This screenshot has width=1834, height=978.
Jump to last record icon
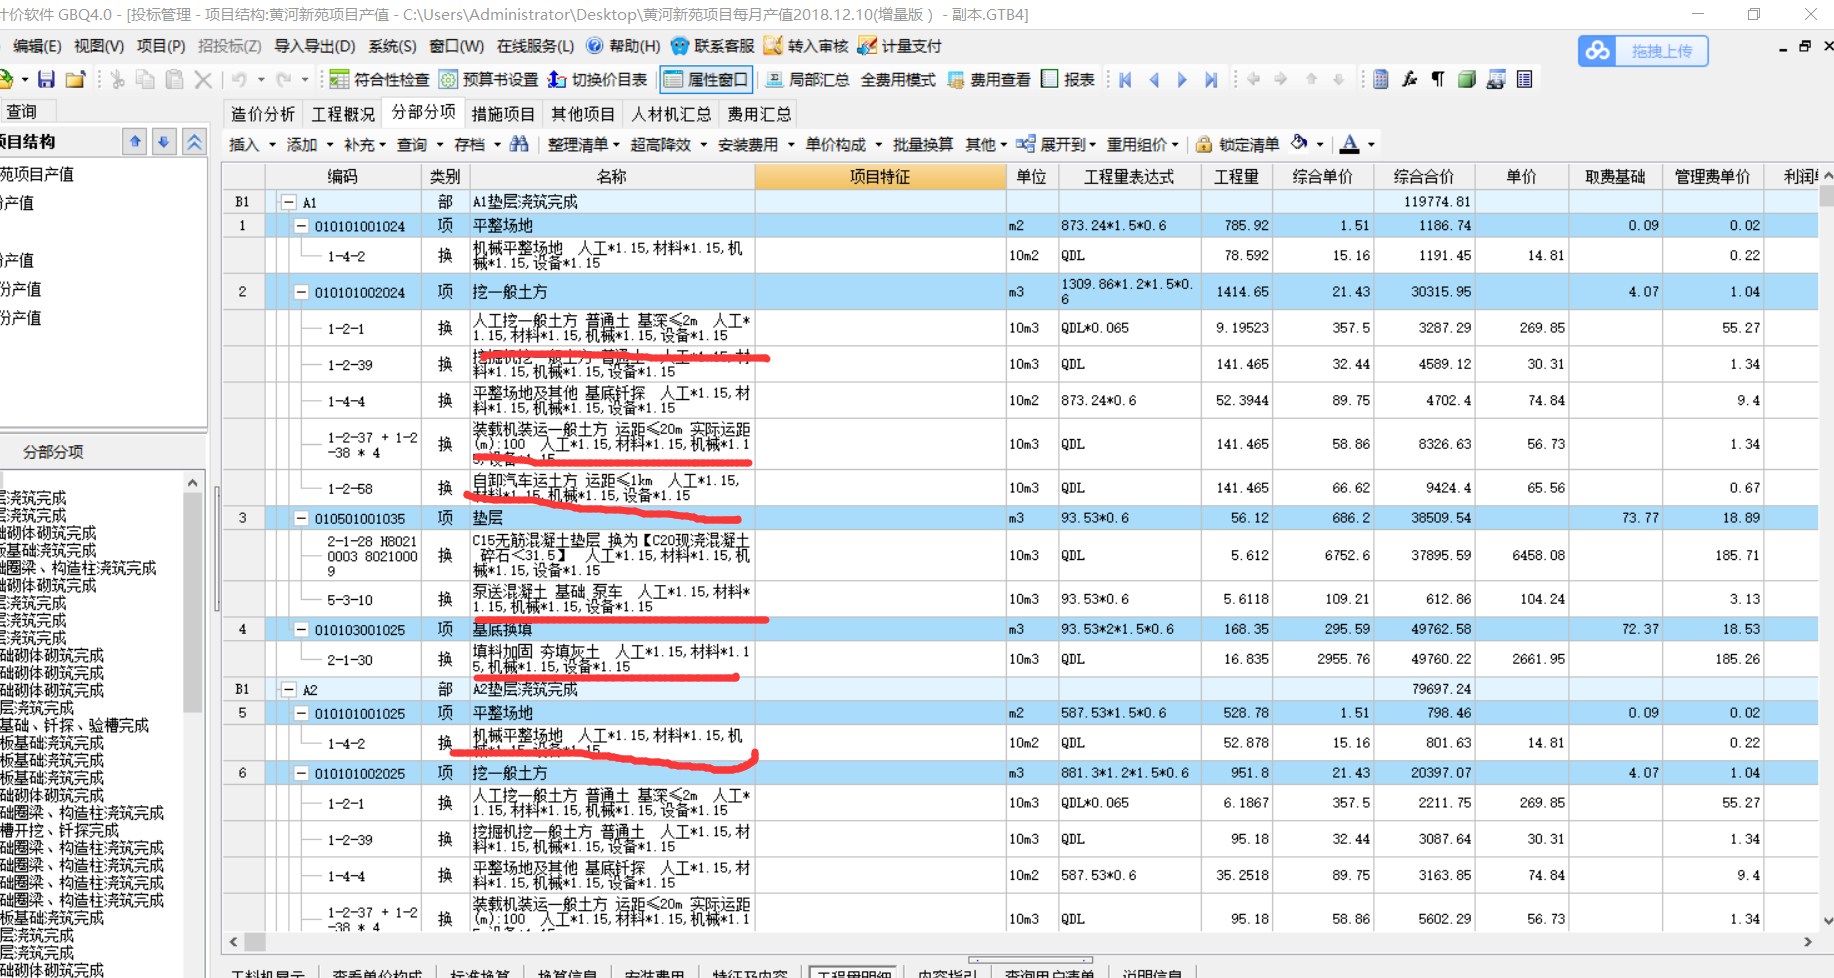[x=1211, y=80]
